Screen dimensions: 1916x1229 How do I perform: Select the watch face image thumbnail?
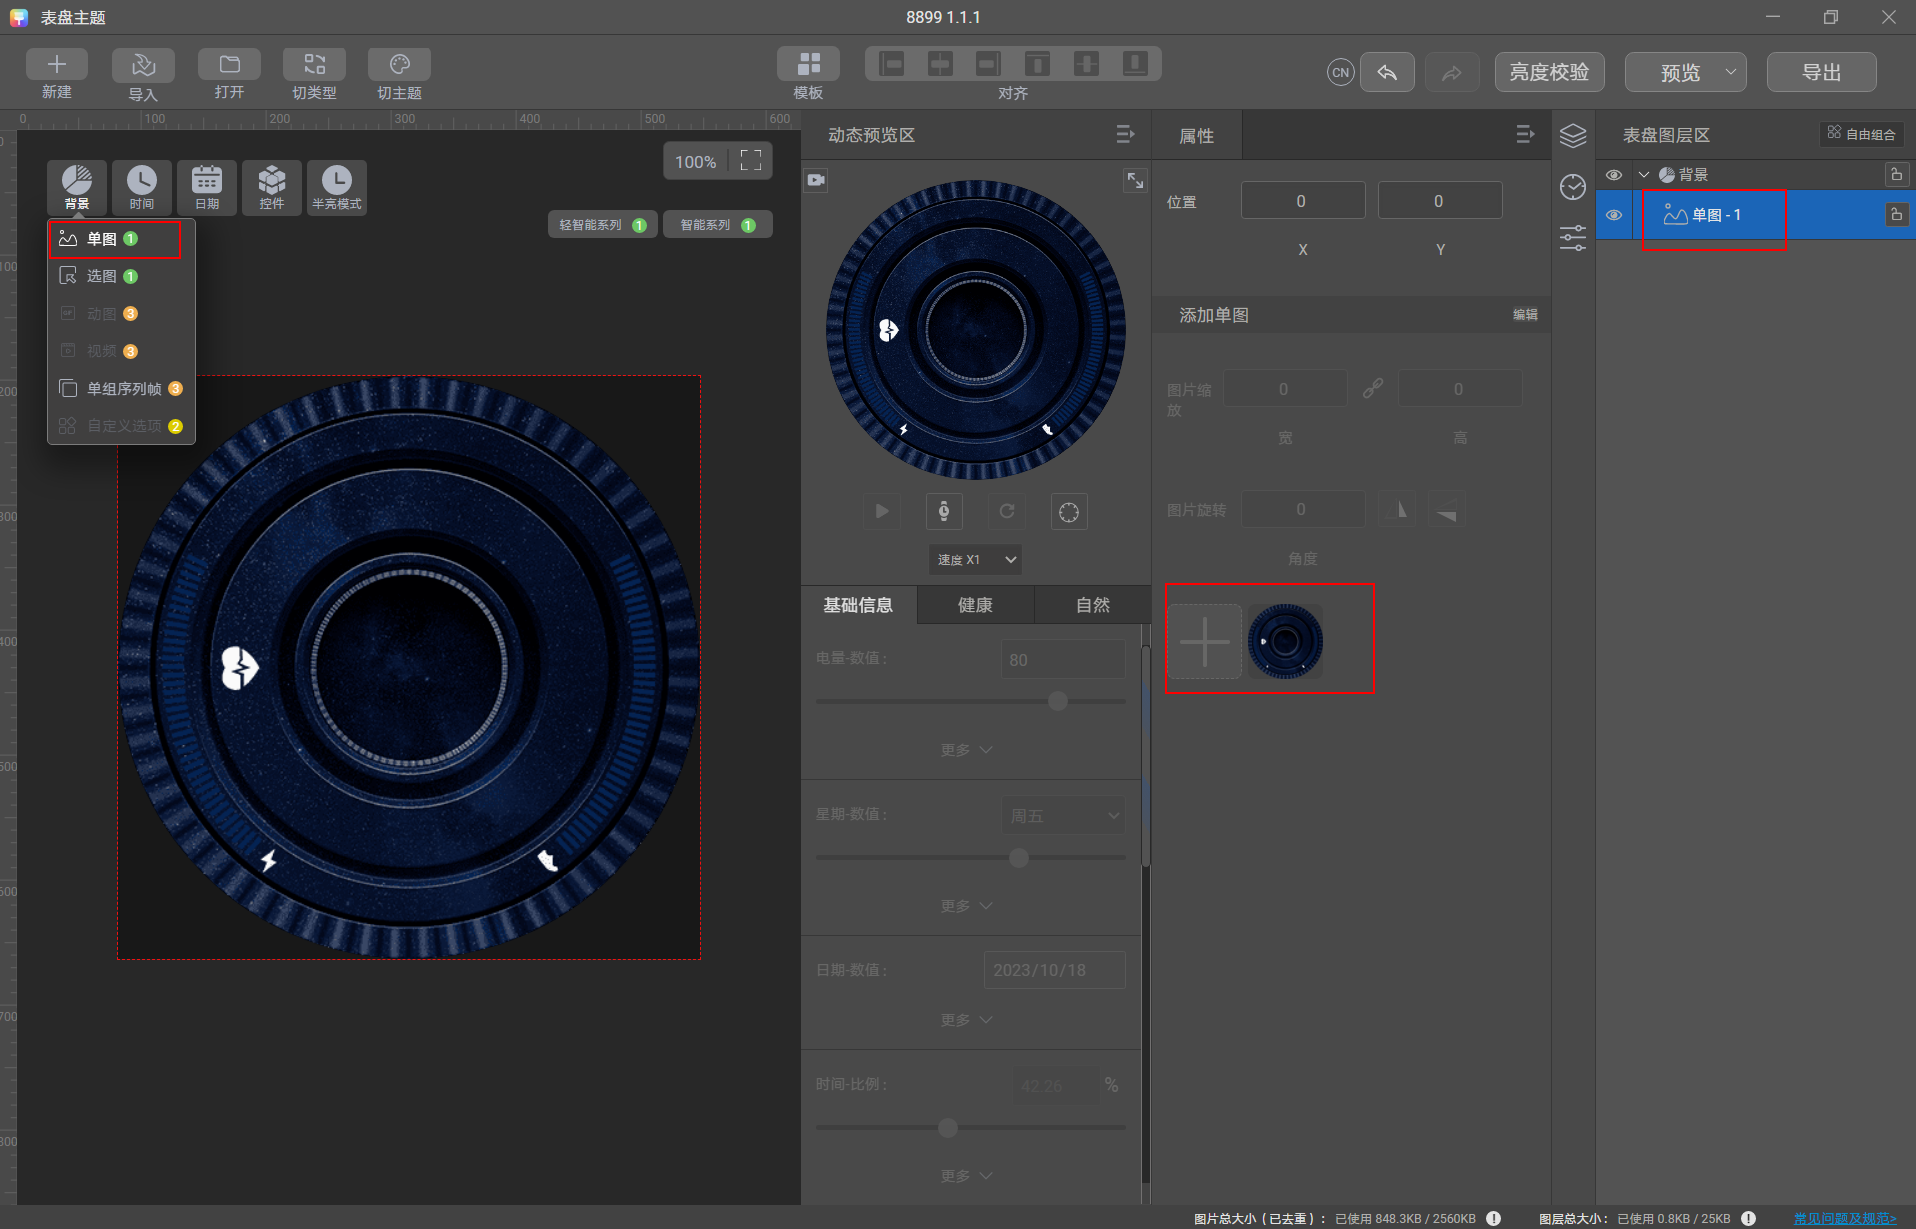click(1285, 641)
